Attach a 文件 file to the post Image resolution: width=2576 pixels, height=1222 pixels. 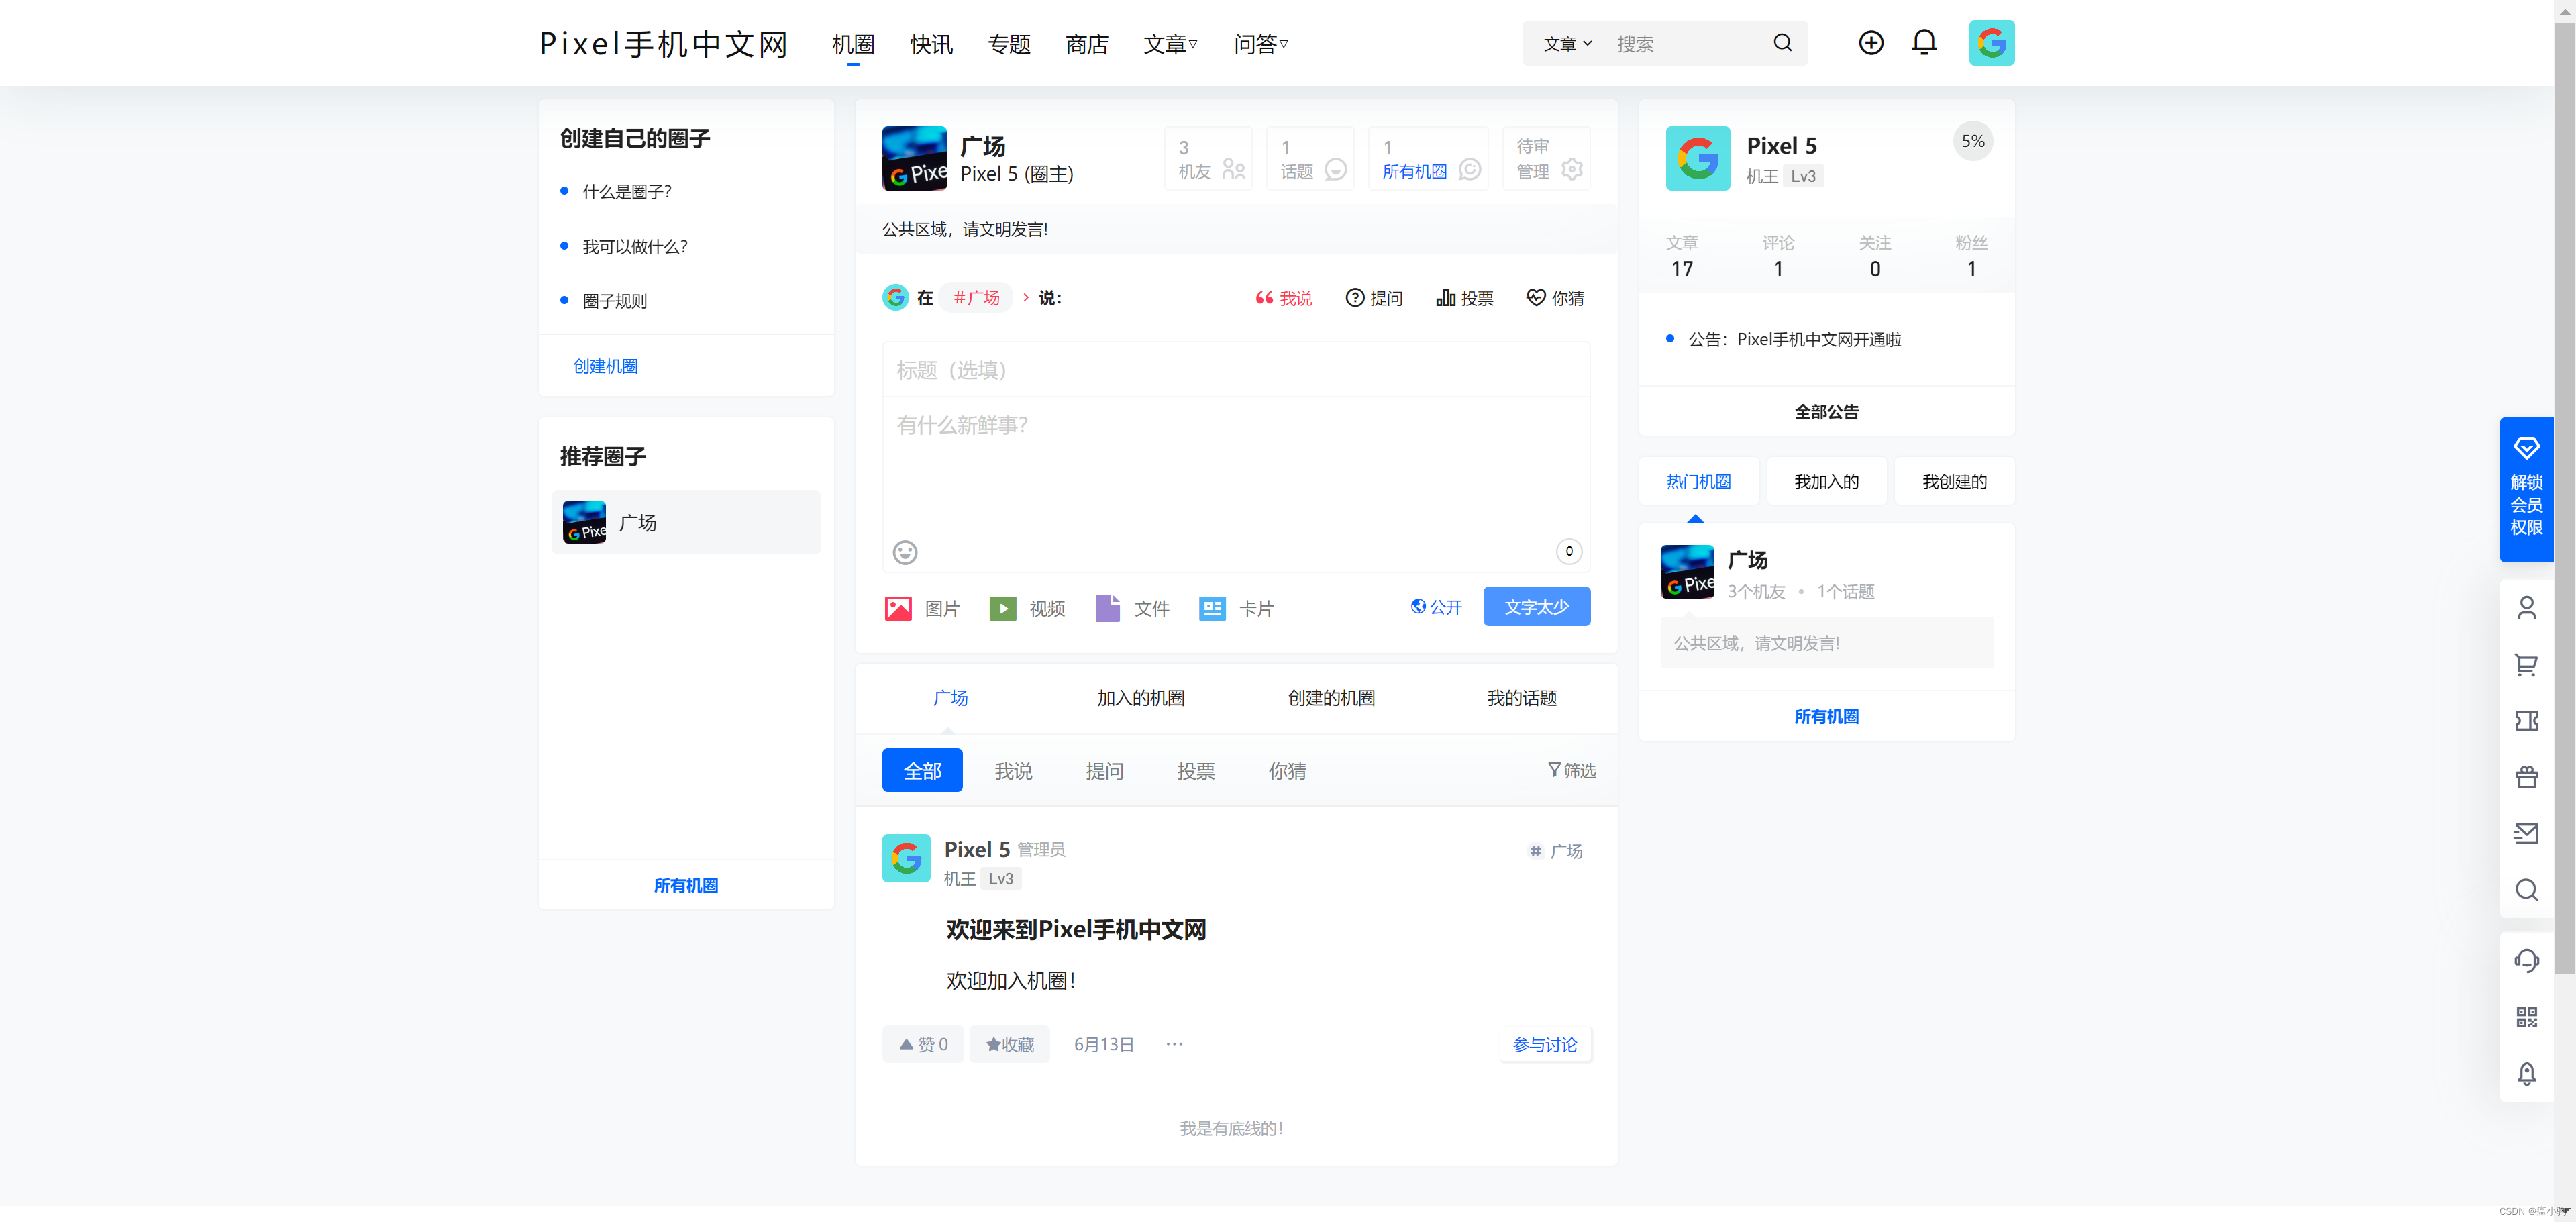coord(1132,608)
